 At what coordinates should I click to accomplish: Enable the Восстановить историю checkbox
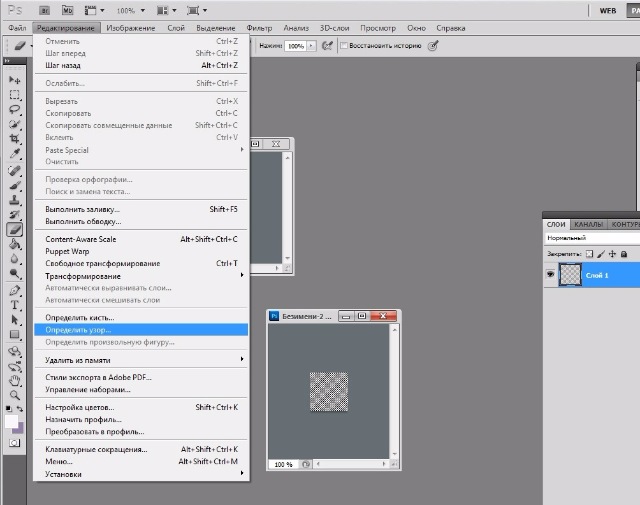[x=345, y=46]
